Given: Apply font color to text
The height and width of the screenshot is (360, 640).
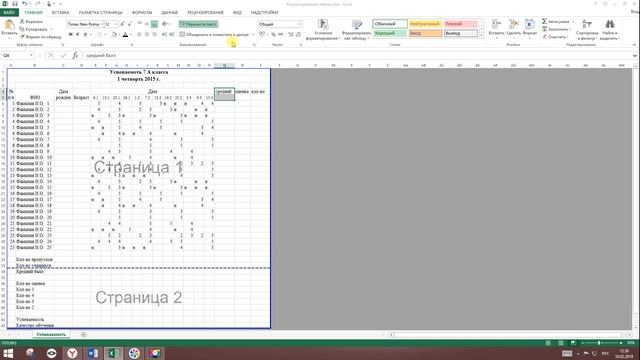Looking at the screenshot, I should pyautogui.click(x=125, y=34).
